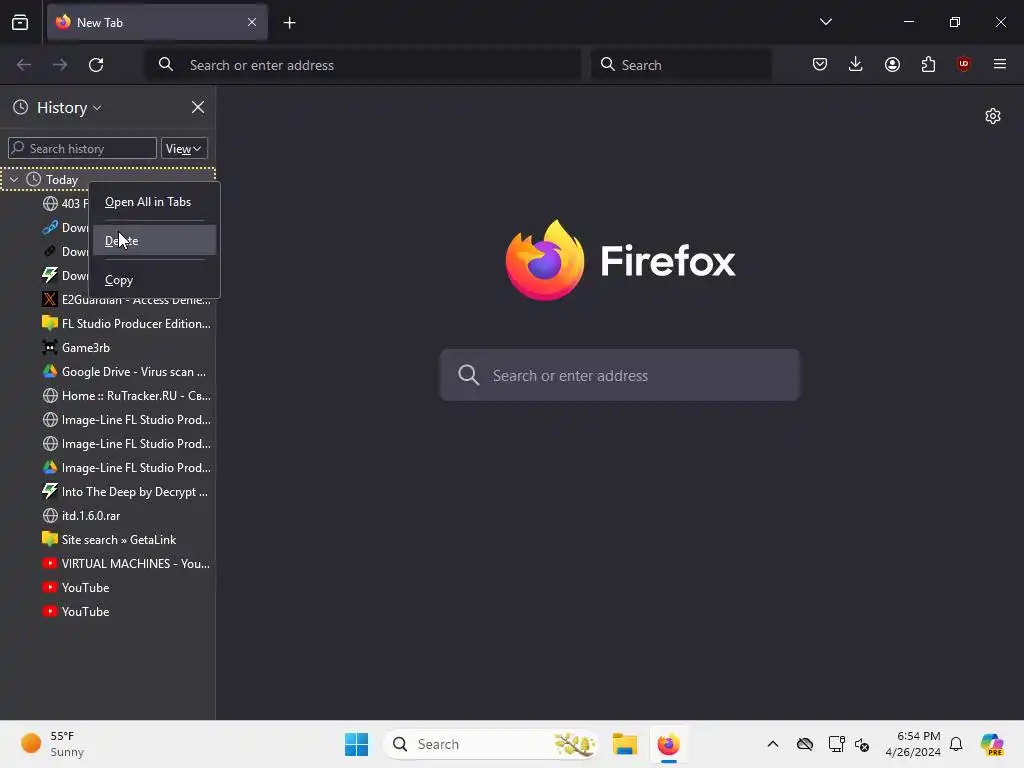
Task: Open the View sort dropdown
Action: tap(184, 148)
